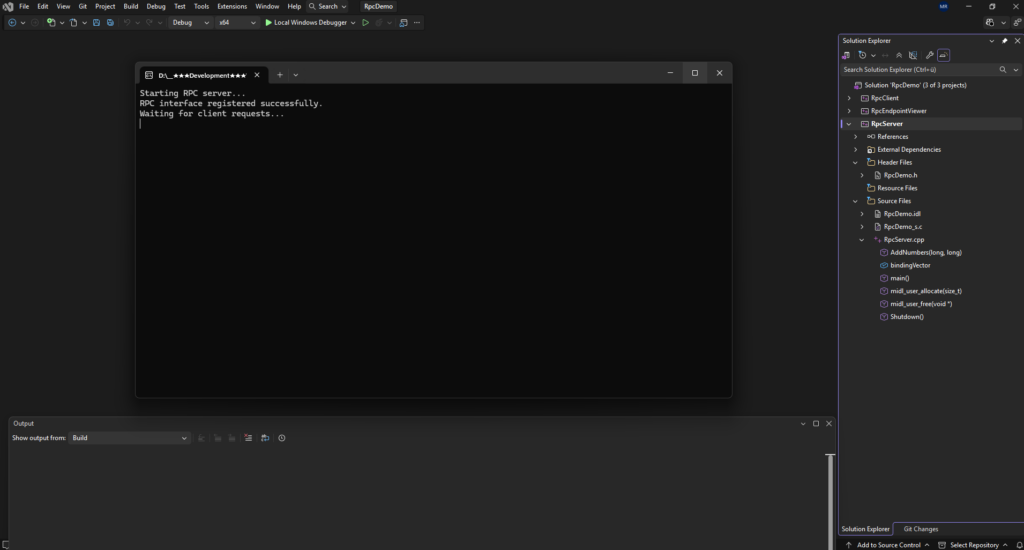1024x550 pixels.
Task: Click the Find in Files toolbar icon
Action: [x=403, y=23]
